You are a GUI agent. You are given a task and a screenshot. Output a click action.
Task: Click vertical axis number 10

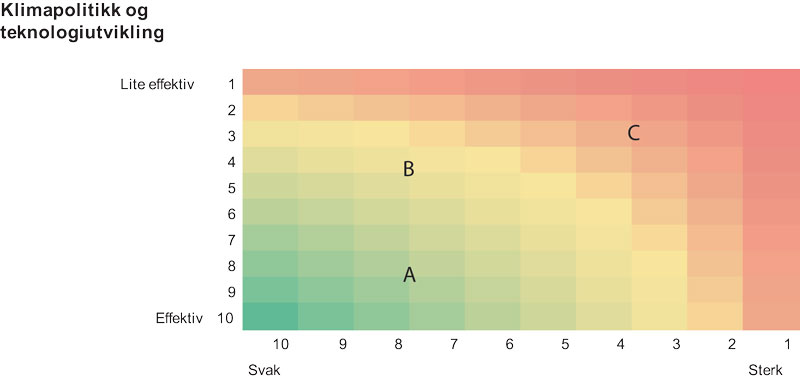(x=226, y=318)
